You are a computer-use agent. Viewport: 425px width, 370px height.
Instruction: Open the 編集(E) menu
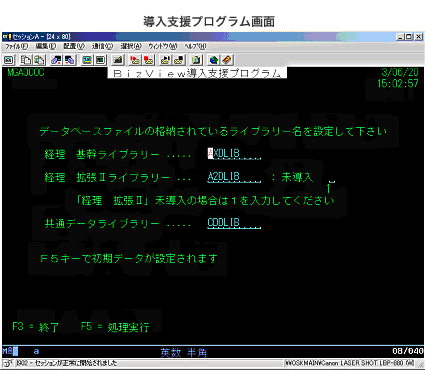pyautogui.click(x=46, y=46)
